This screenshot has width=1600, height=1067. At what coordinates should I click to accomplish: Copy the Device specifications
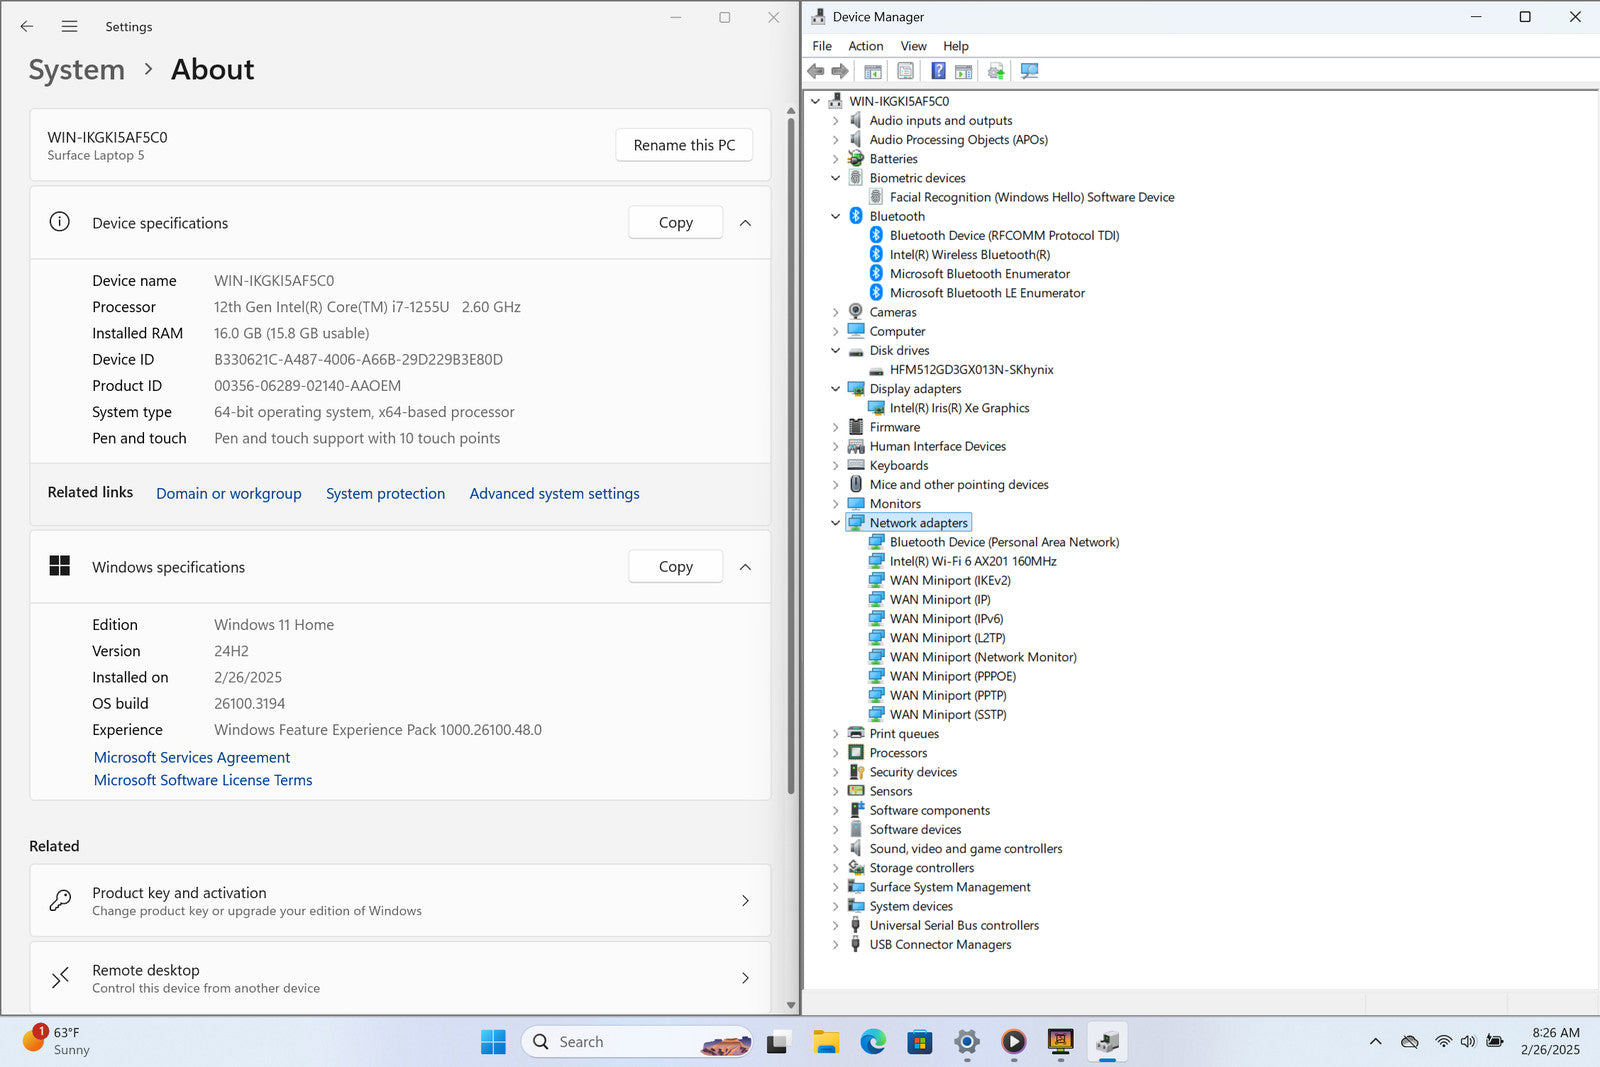coord(676,223)
